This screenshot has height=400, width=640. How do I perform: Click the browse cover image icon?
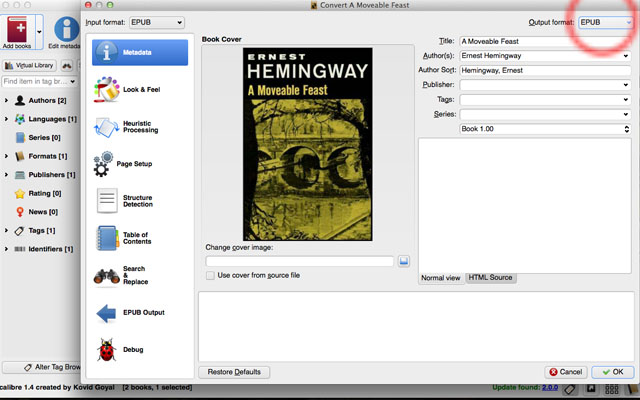(x=404, y=261)
